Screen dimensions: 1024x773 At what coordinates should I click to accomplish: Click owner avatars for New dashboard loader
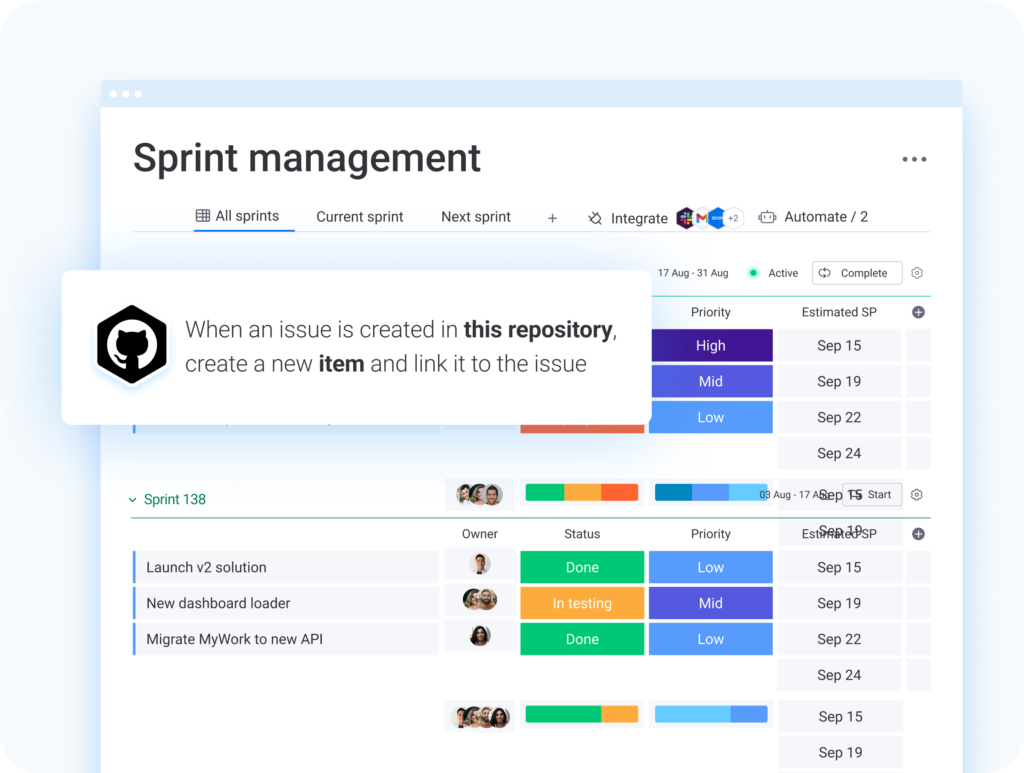pyautogui.click(x=480, y=599)
